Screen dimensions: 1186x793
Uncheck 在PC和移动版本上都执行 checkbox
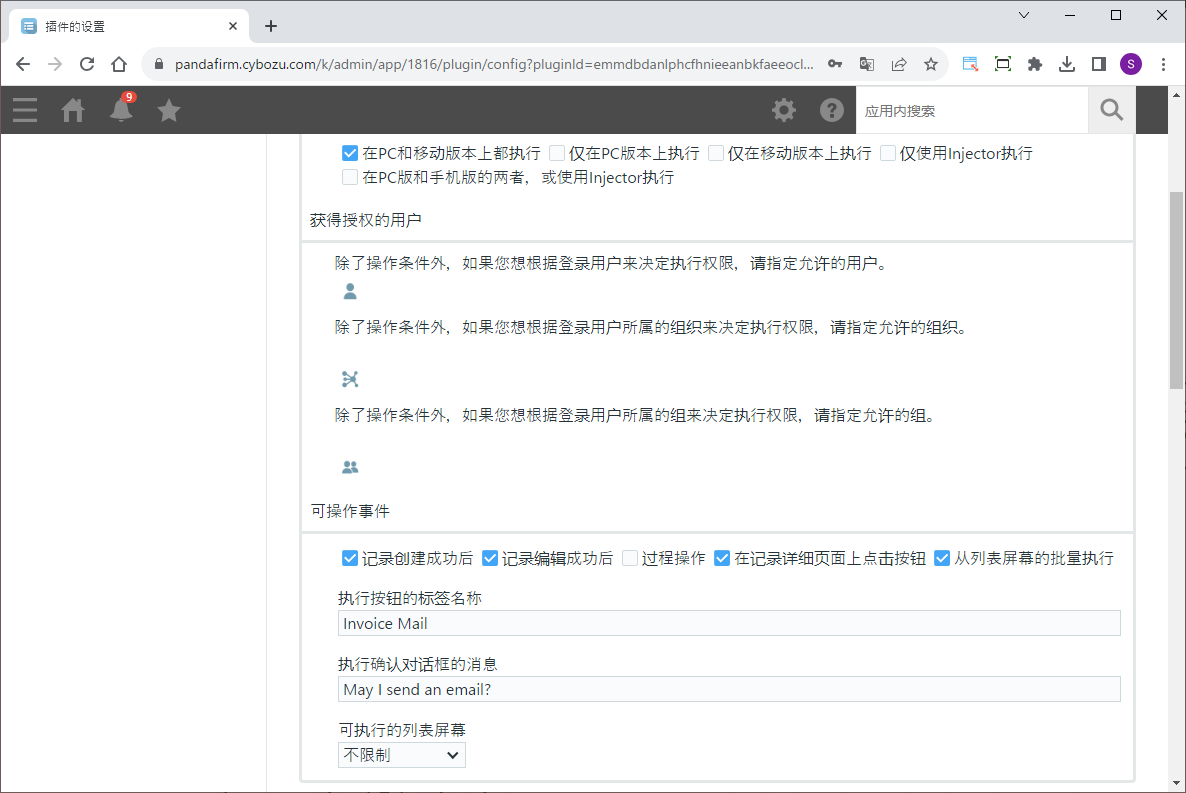[350, 153]
